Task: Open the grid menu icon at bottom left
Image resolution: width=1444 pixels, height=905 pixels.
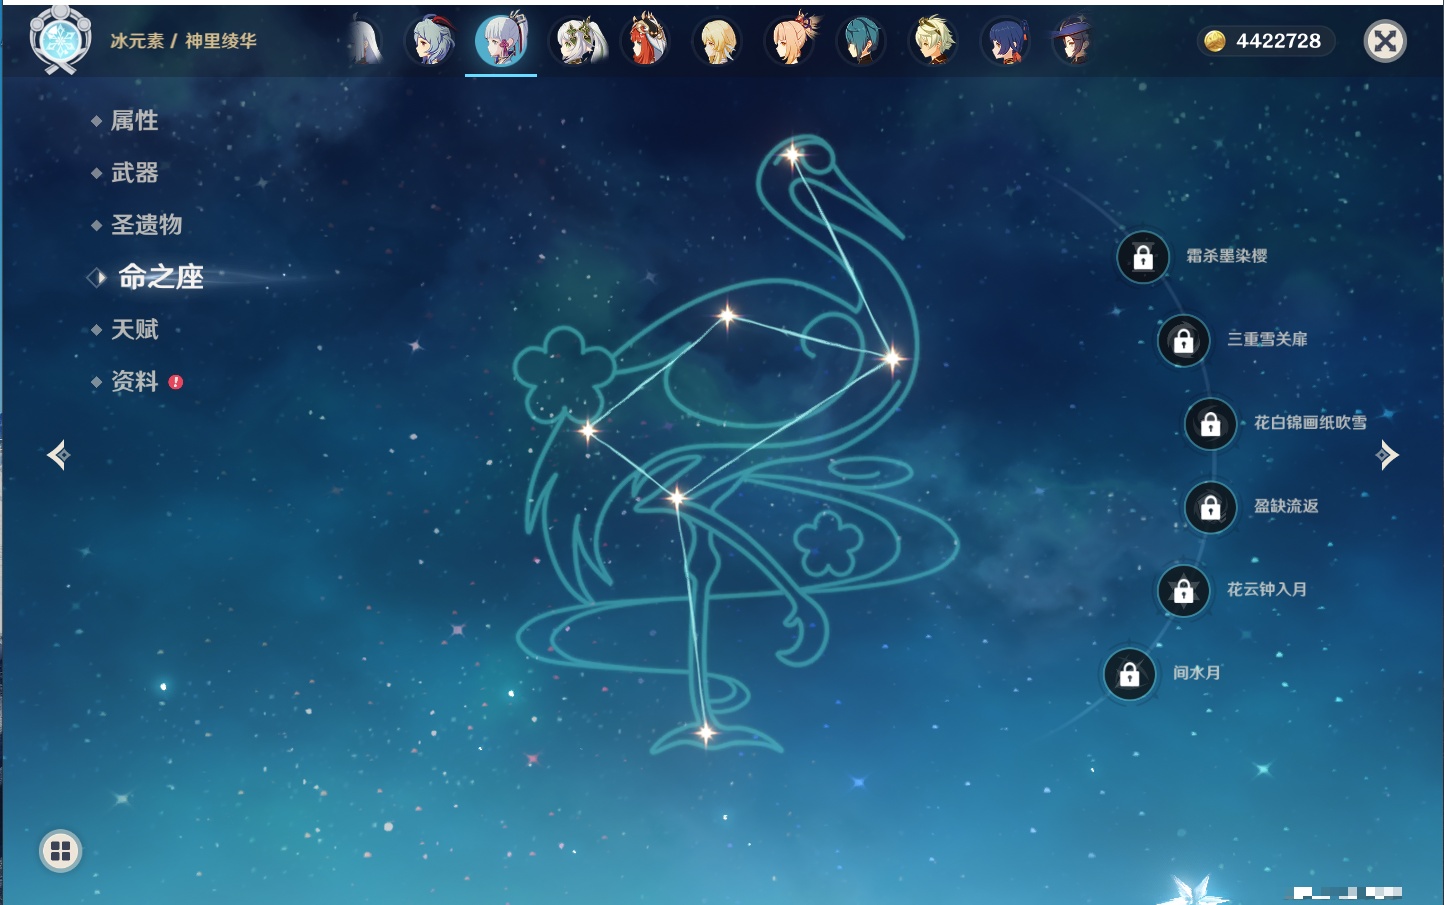Action: (60, 851)
